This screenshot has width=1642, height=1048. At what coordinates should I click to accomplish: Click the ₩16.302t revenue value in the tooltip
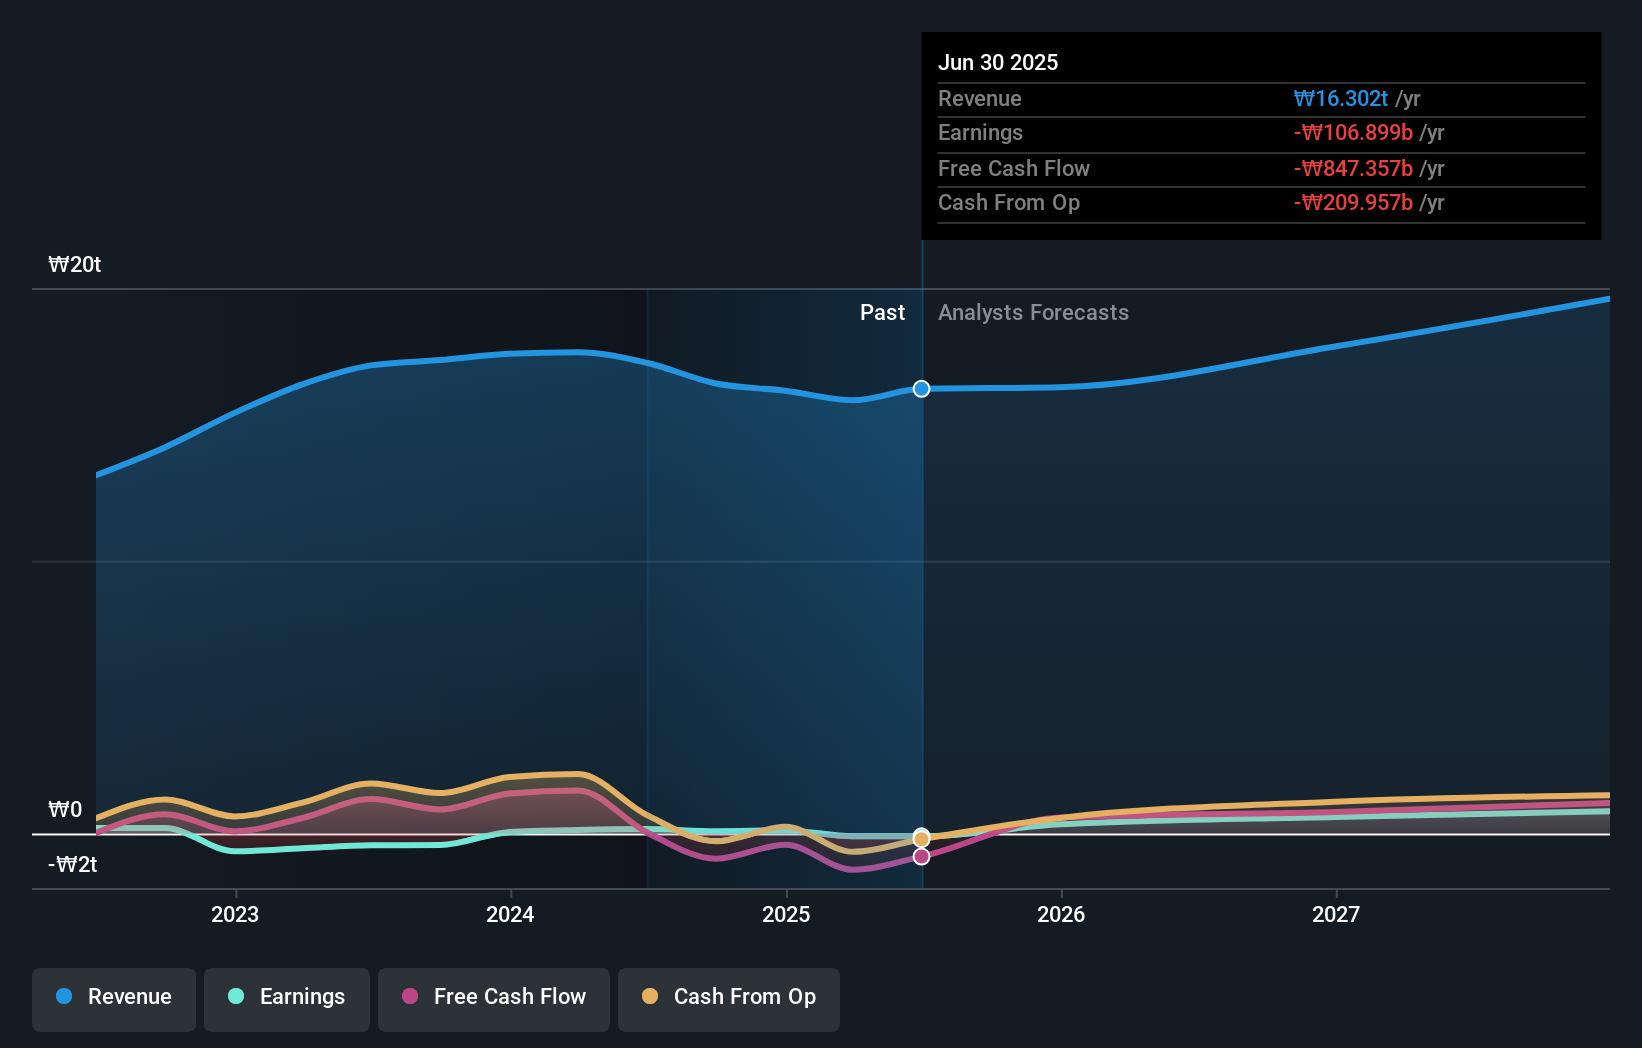(1341, 99)
